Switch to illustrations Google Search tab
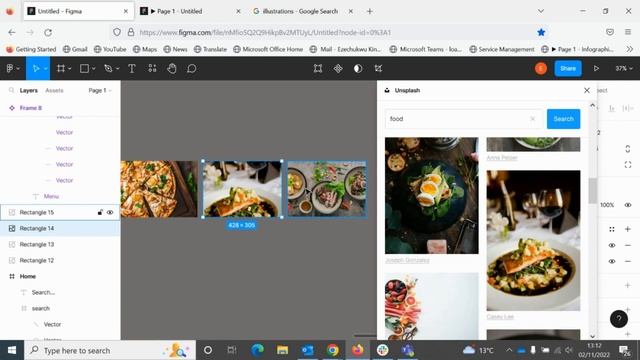 coord(303,11)
